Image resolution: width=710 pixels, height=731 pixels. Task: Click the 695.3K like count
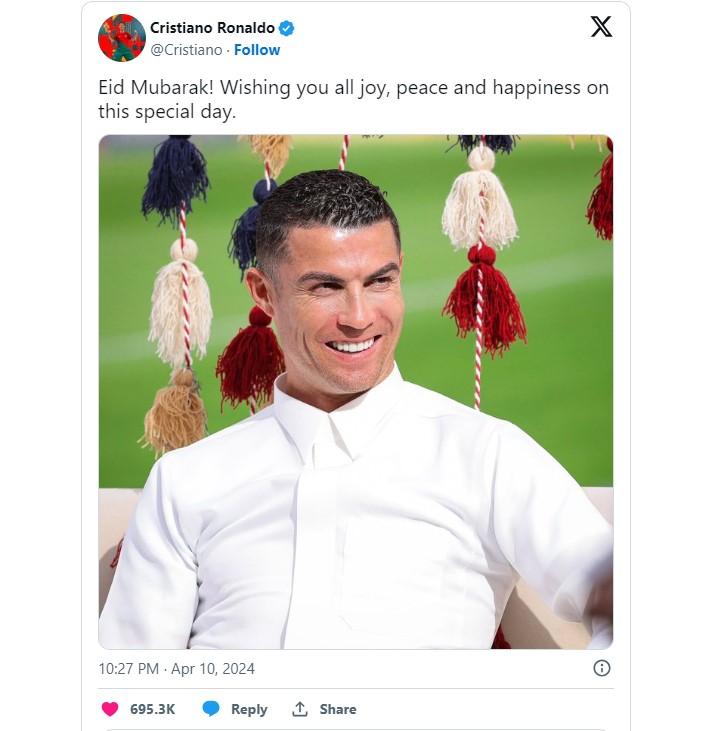tap(152, 709)
